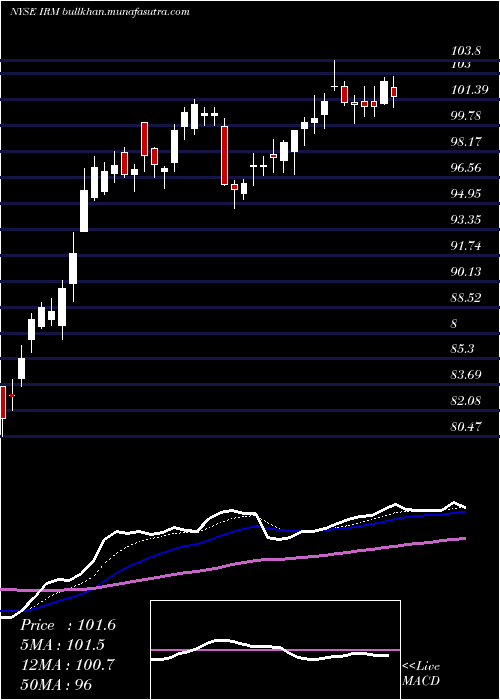Select the 98.17 price axis label
Image resolution: width=500 pixels, height=700 pixels.
pyautogui.click(x=466, y=142)
